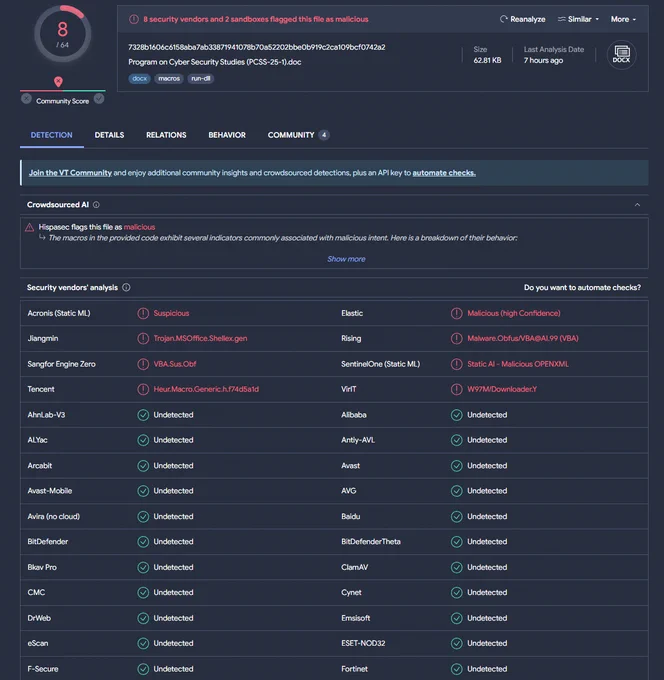Select the file hash text
Screen dimensions: 664x680
point(256,47)
